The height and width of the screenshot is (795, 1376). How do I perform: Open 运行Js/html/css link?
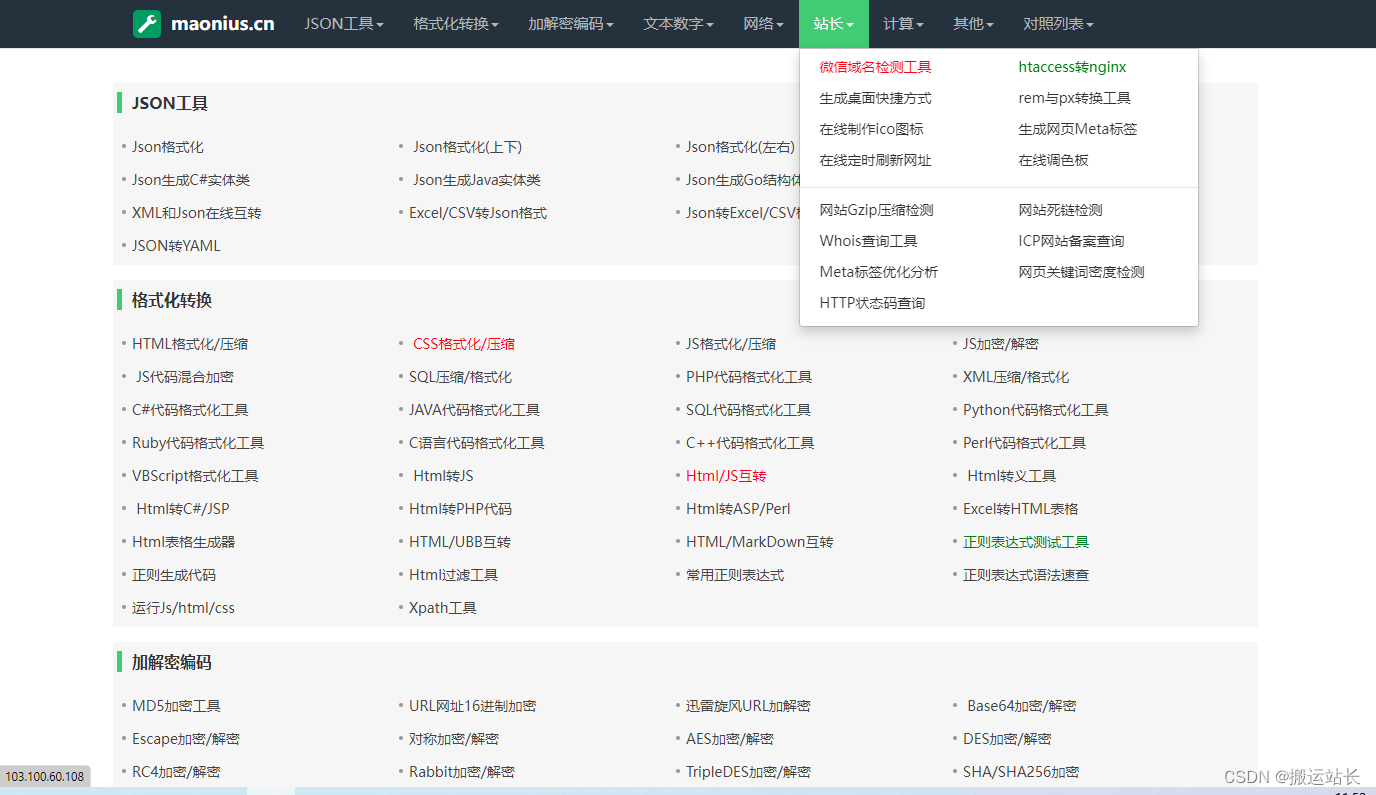(x=184, y=608)
